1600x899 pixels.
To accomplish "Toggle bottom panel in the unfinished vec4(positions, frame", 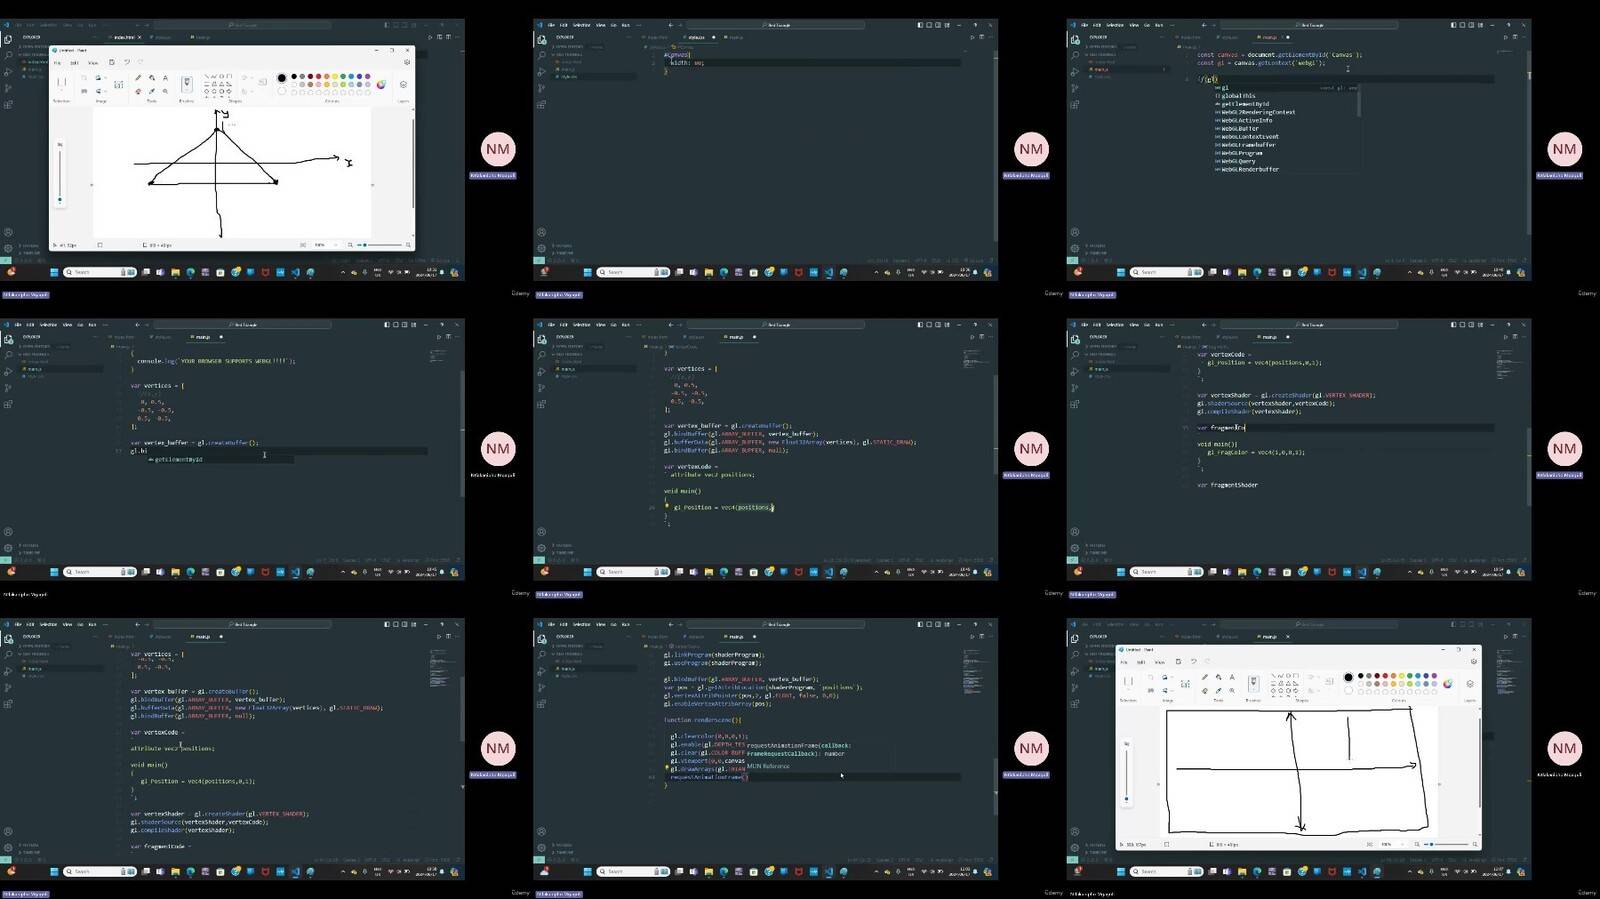I will [x=929, y=325].
